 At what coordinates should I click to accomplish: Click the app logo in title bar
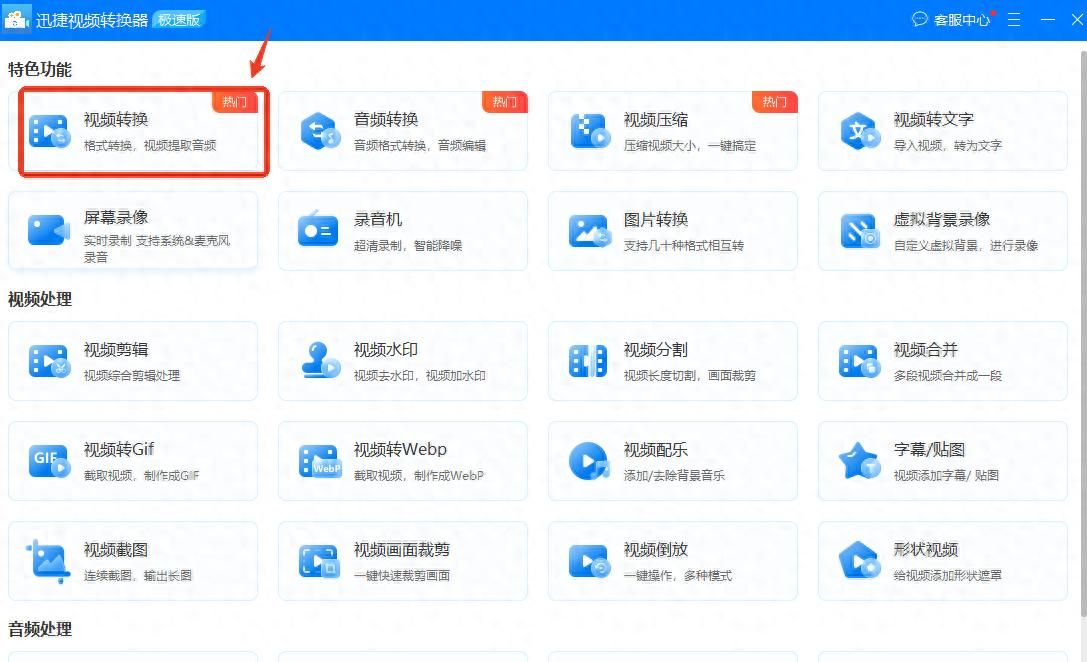coord(17,19)
